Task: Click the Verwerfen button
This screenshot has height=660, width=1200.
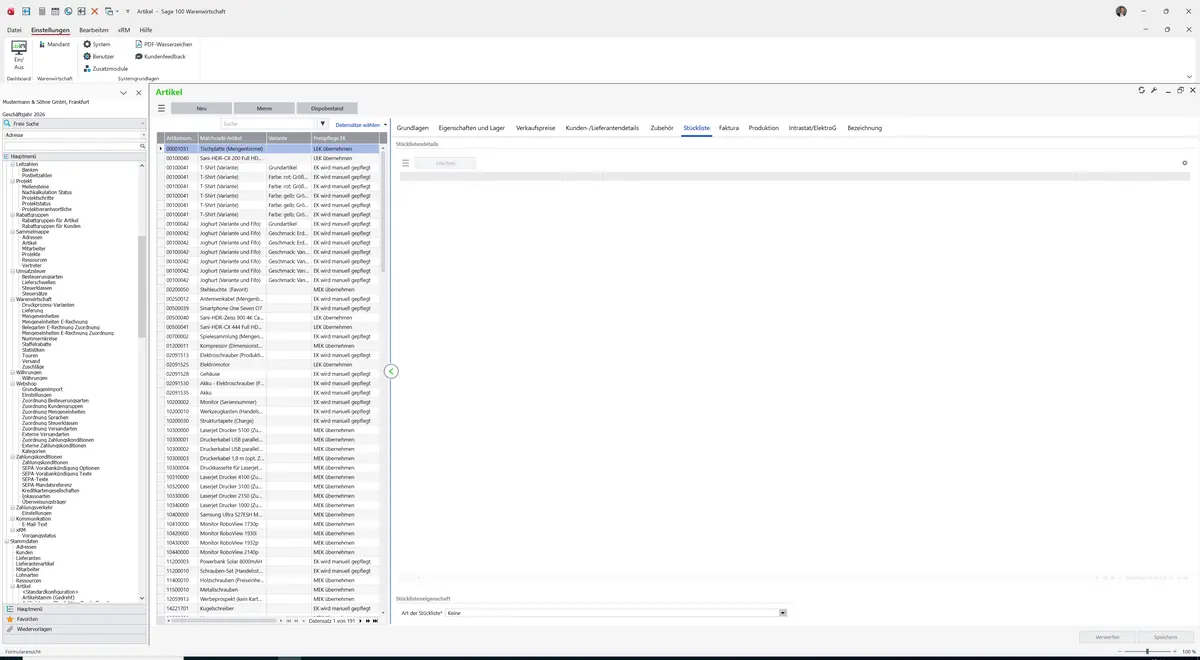Action: click(1107, 637)
